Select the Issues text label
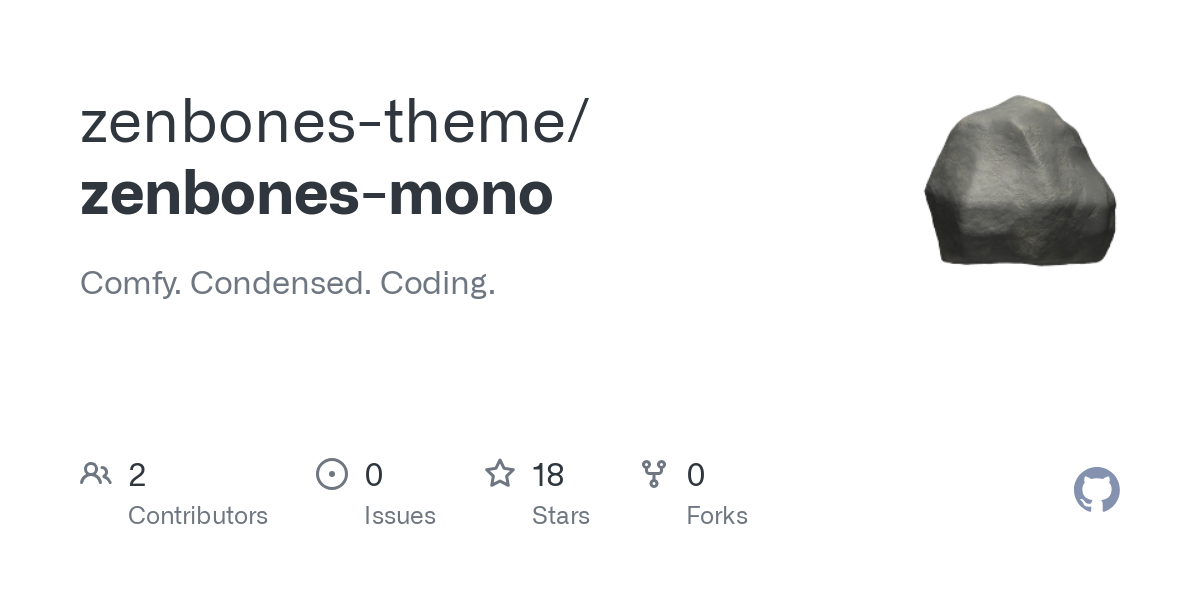 [400, 516]
